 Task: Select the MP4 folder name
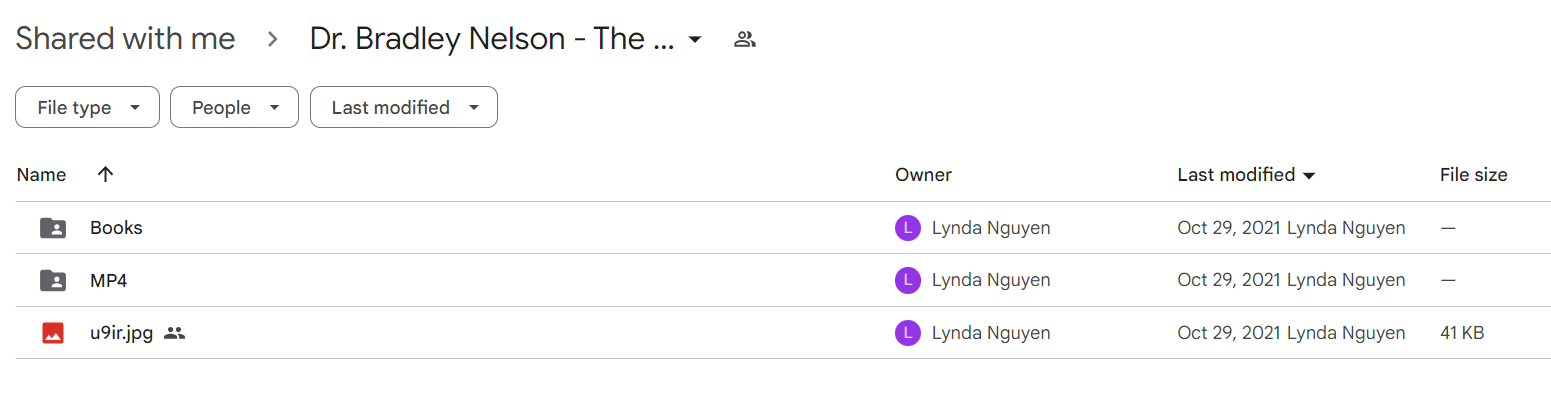click(108, 281)
